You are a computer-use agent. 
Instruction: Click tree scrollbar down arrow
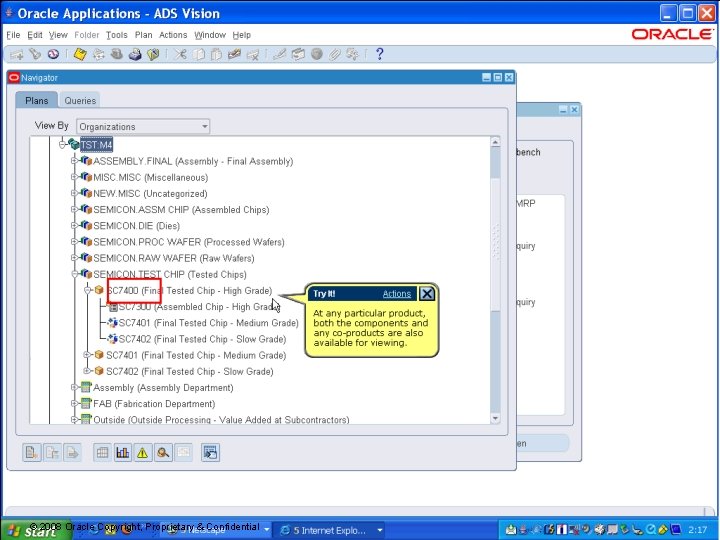[495, 418]
